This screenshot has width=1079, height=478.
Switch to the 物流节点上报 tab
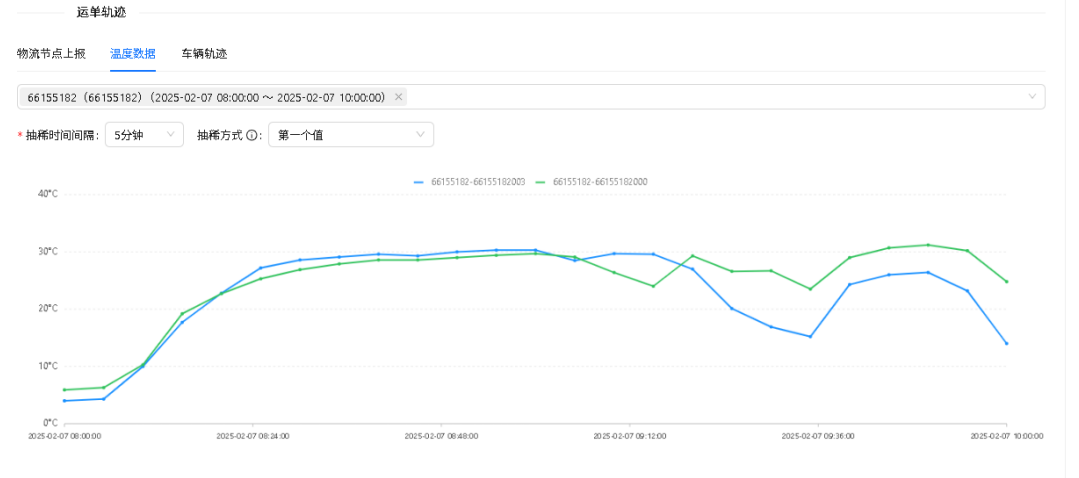(x=51, y=54)
